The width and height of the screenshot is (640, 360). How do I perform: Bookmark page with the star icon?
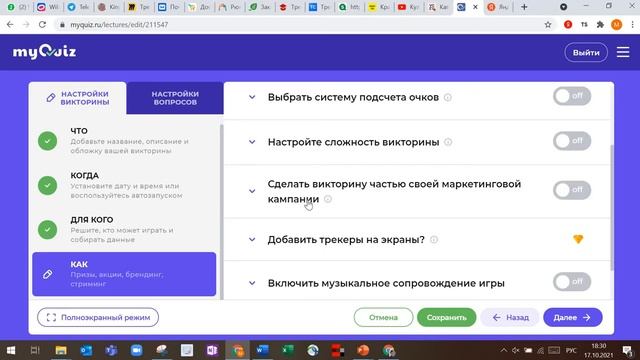548,24
